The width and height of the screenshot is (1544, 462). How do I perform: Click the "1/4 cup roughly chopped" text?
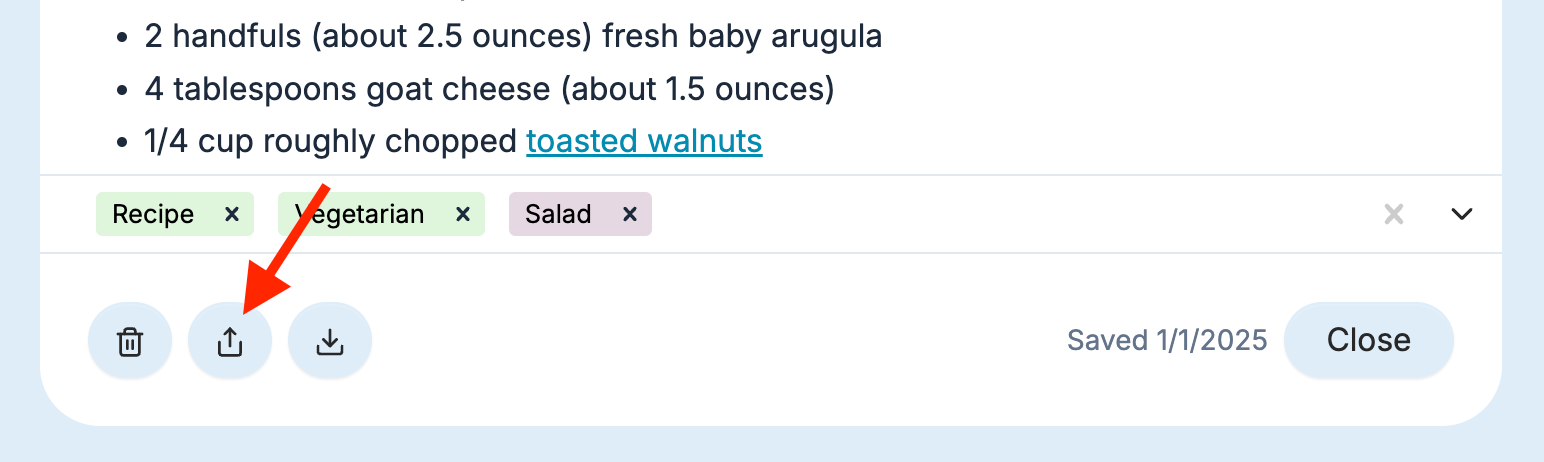click(330, 141)
